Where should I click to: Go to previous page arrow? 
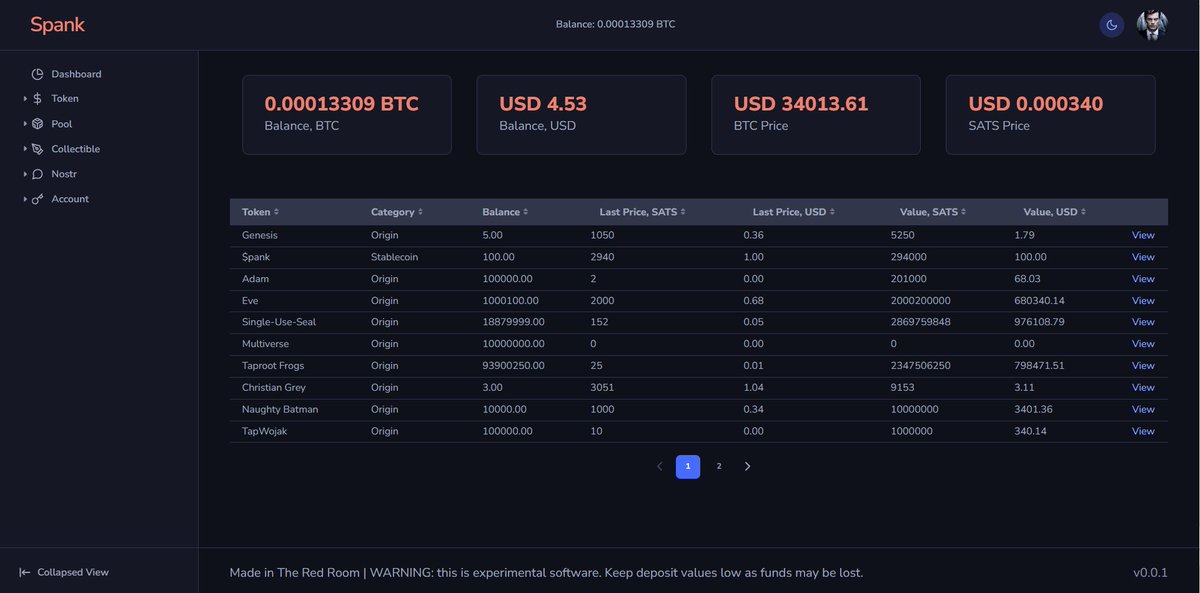click(x=659, y=466)
